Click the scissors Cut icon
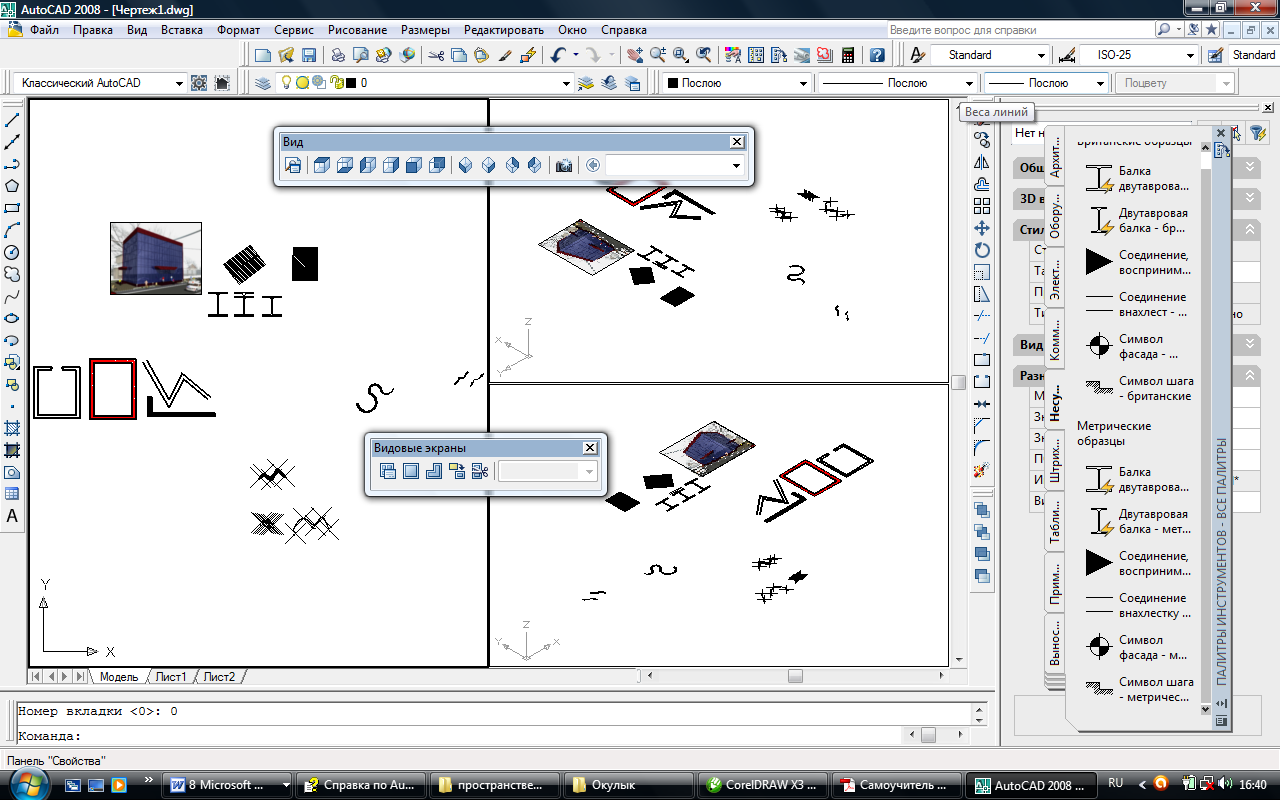This screenshot has height=800, width=1280. [437, 56]
